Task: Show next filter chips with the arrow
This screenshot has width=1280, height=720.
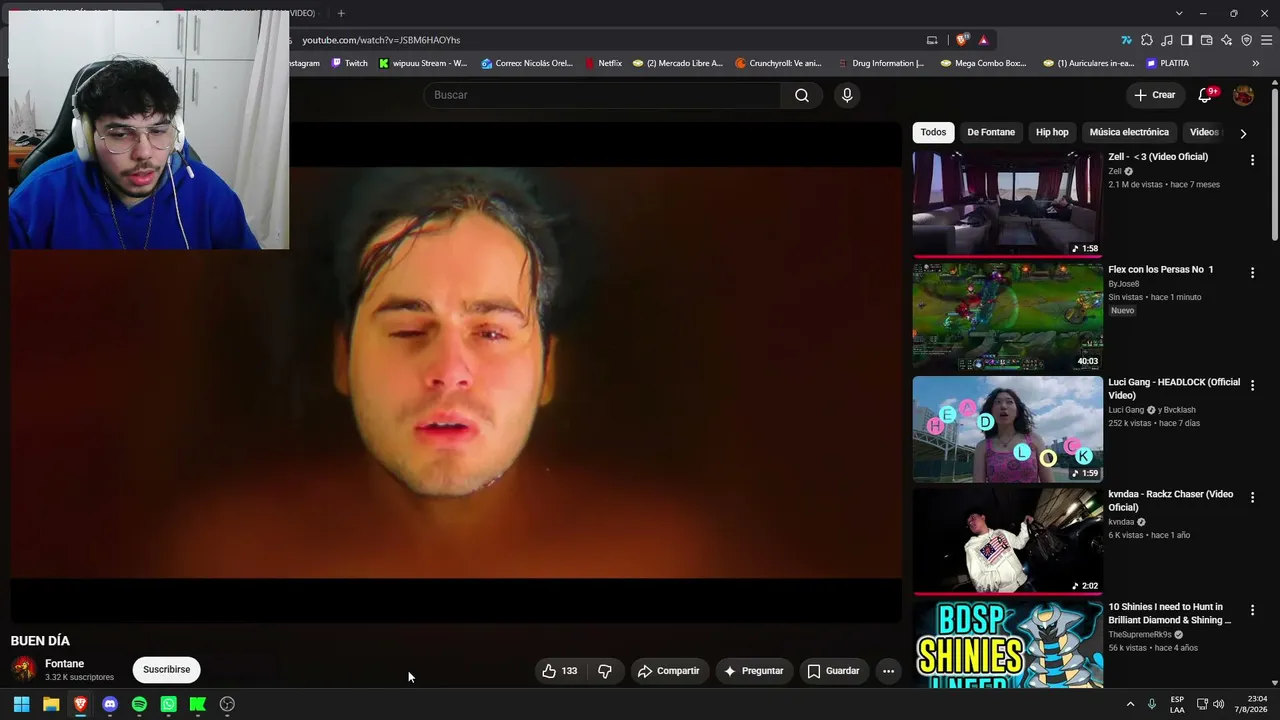Action: (1243, 133)
